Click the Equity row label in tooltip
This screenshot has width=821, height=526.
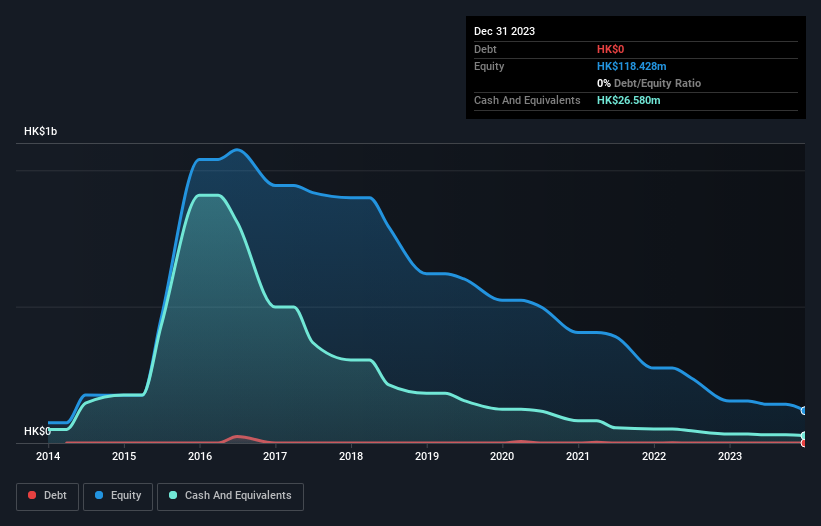pyautogui.click(x=489, y=66)
